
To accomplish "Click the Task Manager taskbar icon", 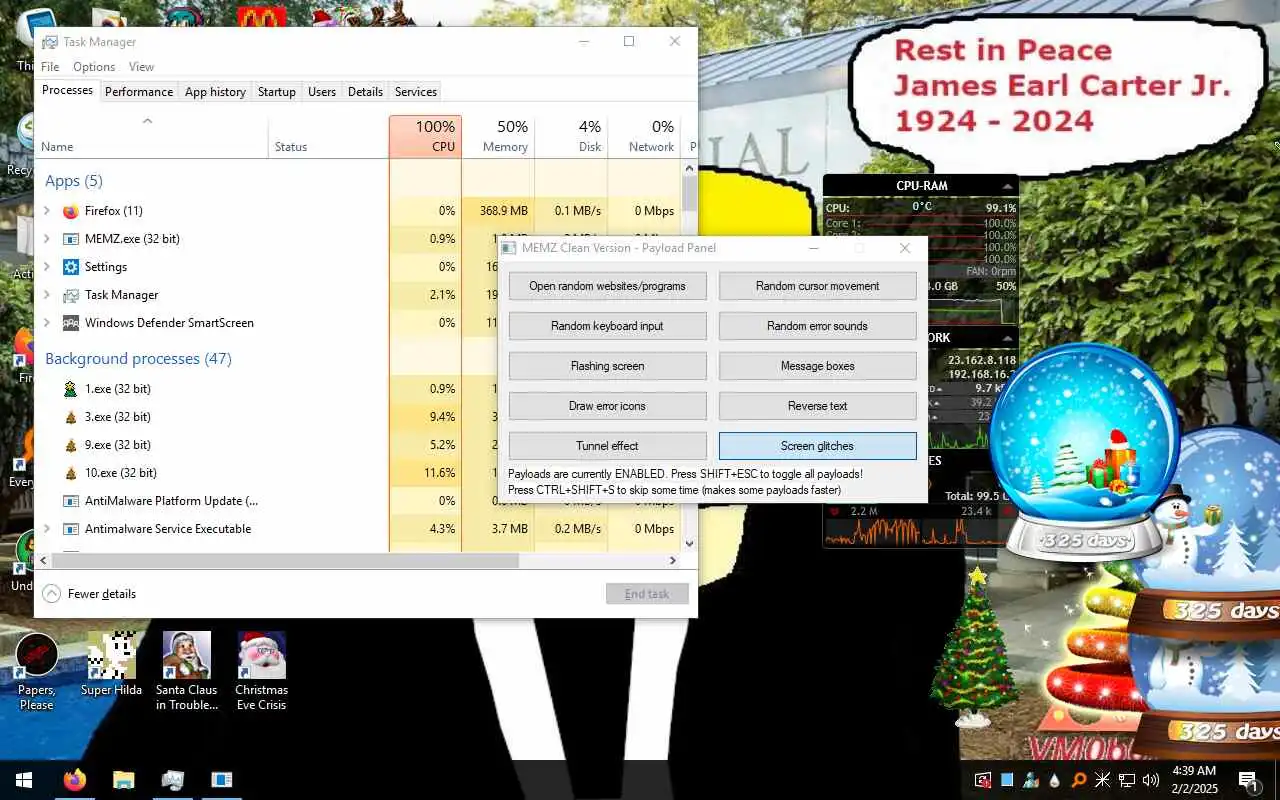I will [172, 780].
